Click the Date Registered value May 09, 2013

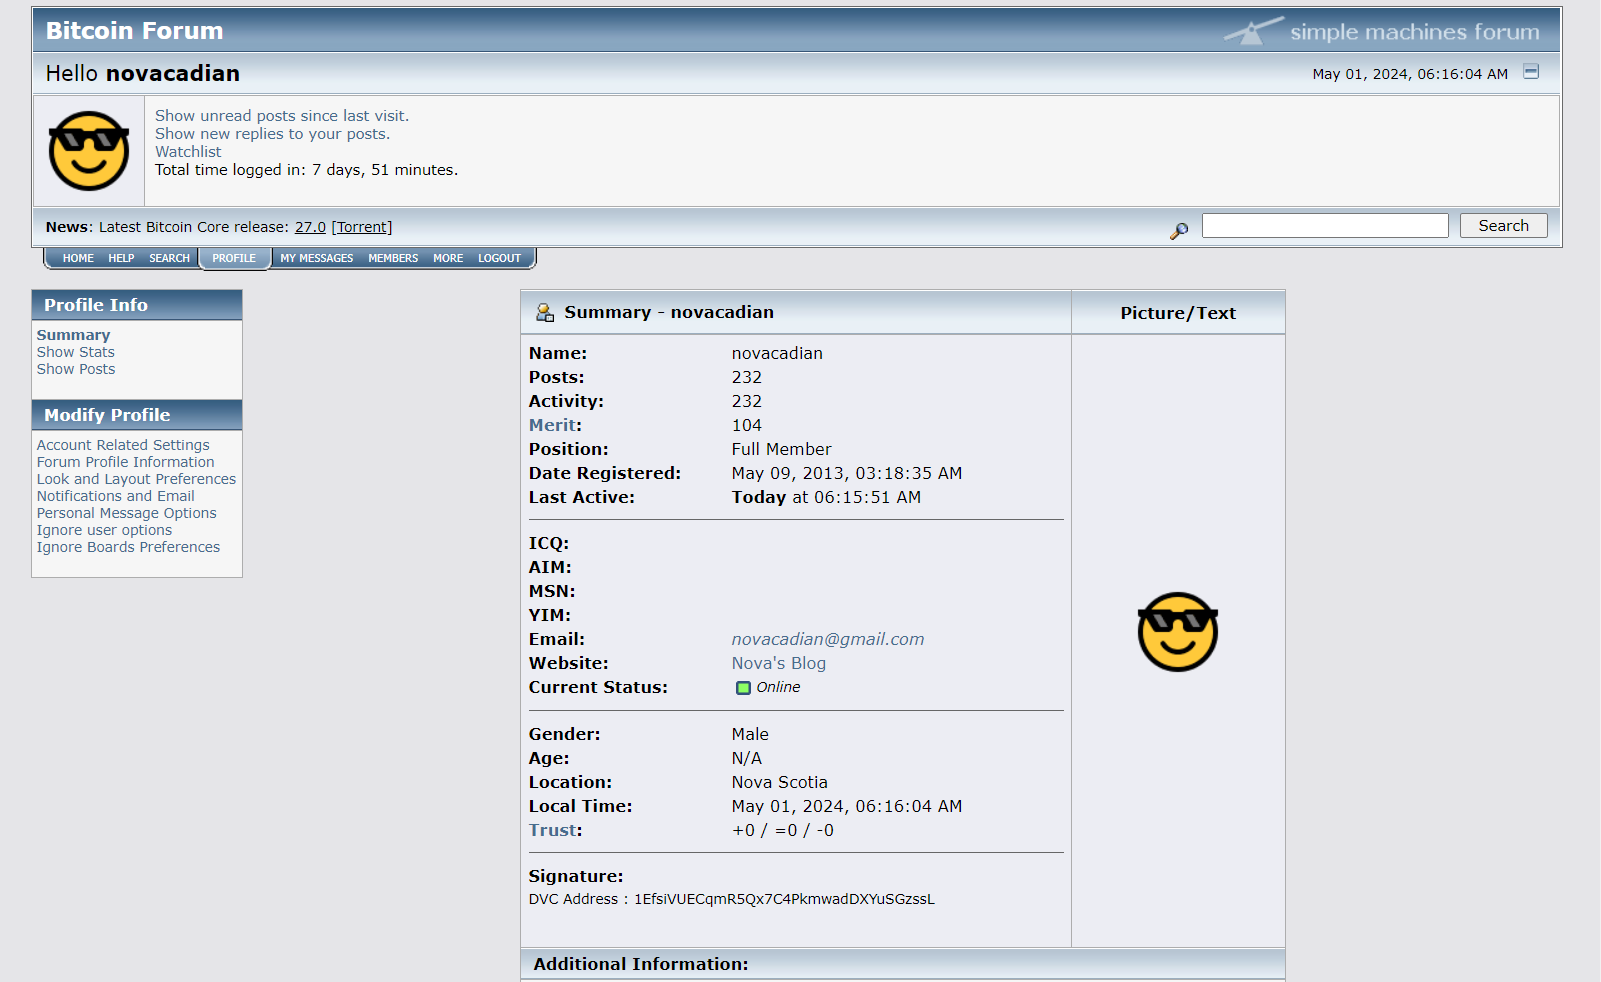coord(847,473)
